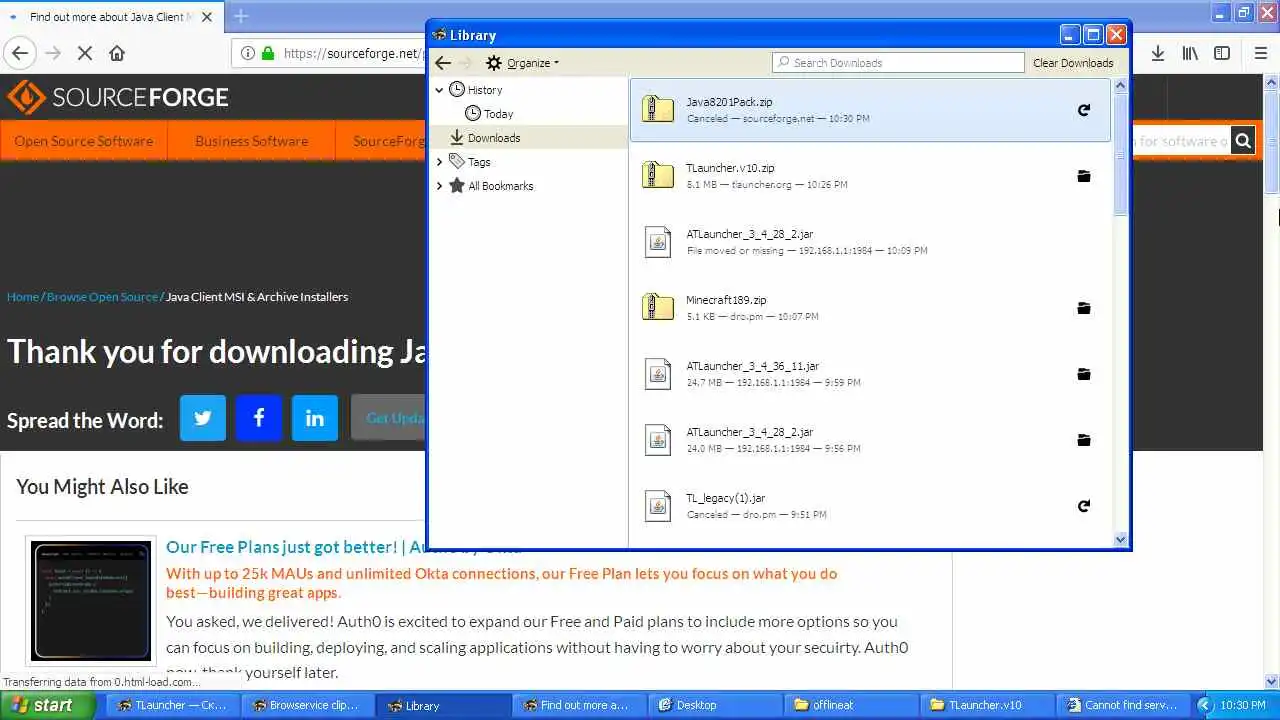Click the ATLauncher_3_4_36_11.jar file icon
Screen dimensions: 1280x720
(x=658, y=373)
